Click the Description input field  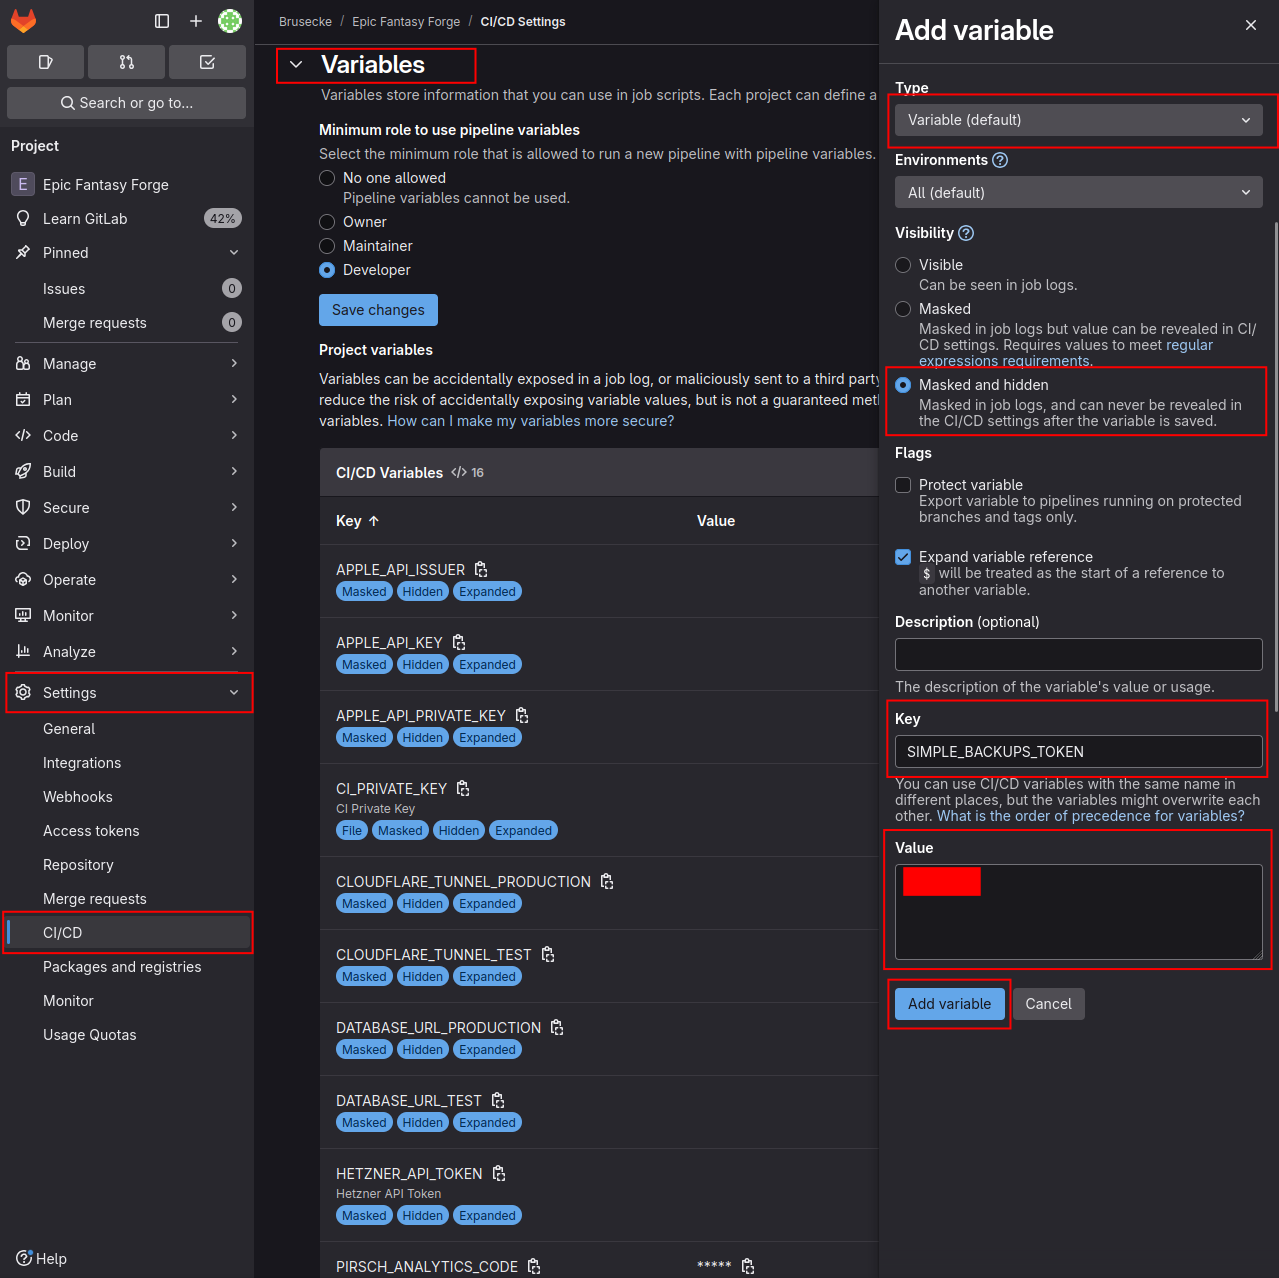(x=1079, y=655)
